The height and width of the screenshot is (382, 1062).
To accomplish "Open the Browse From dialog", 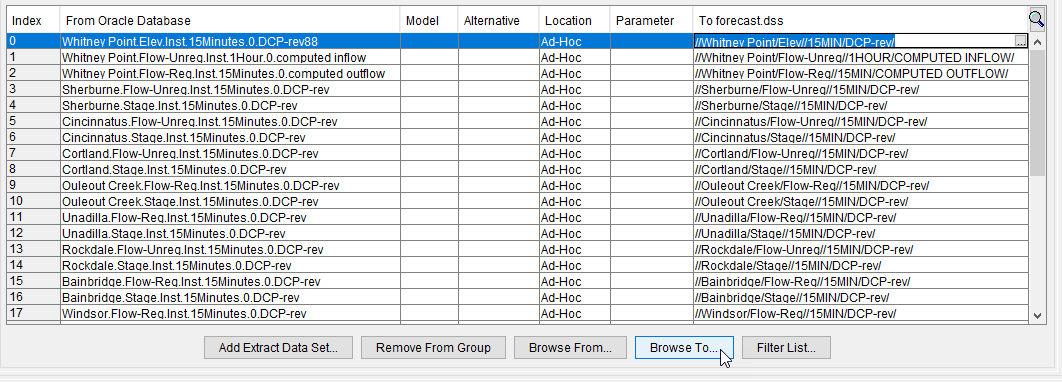I will pyautogui.click(x=570, y=348).
